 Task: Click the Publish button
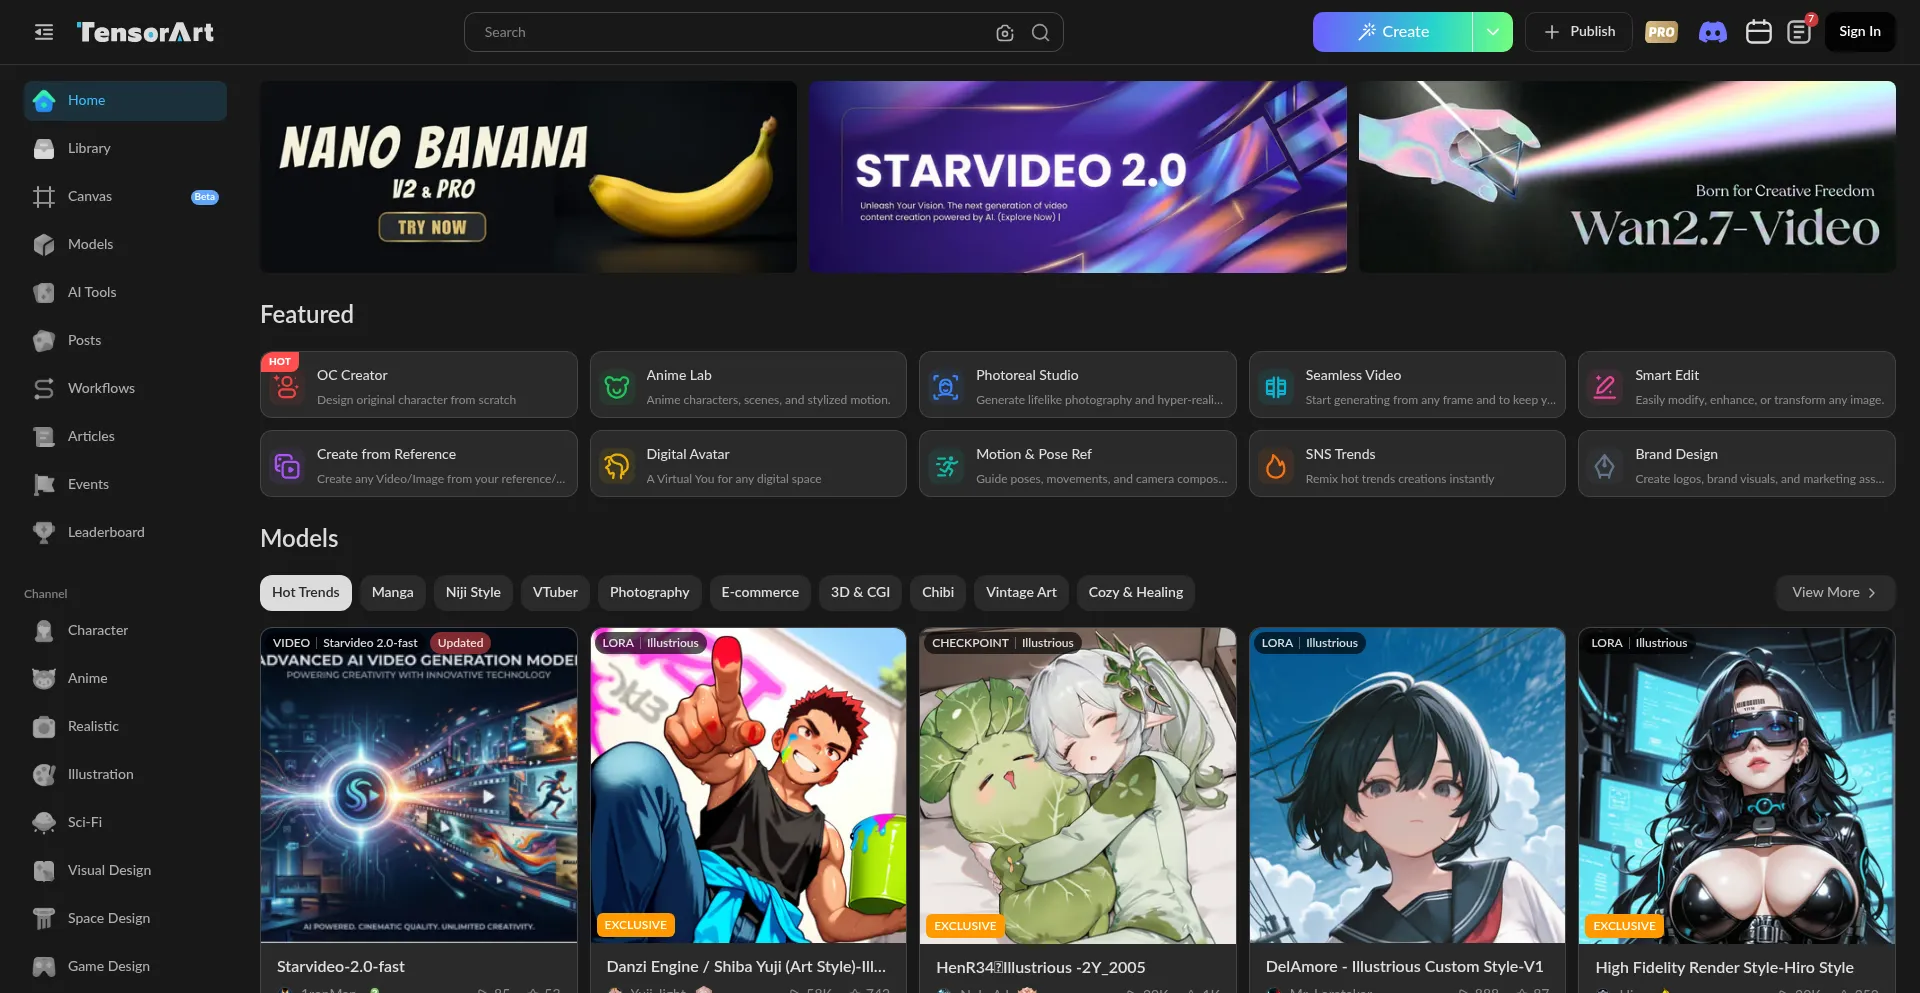point(1579,32)
